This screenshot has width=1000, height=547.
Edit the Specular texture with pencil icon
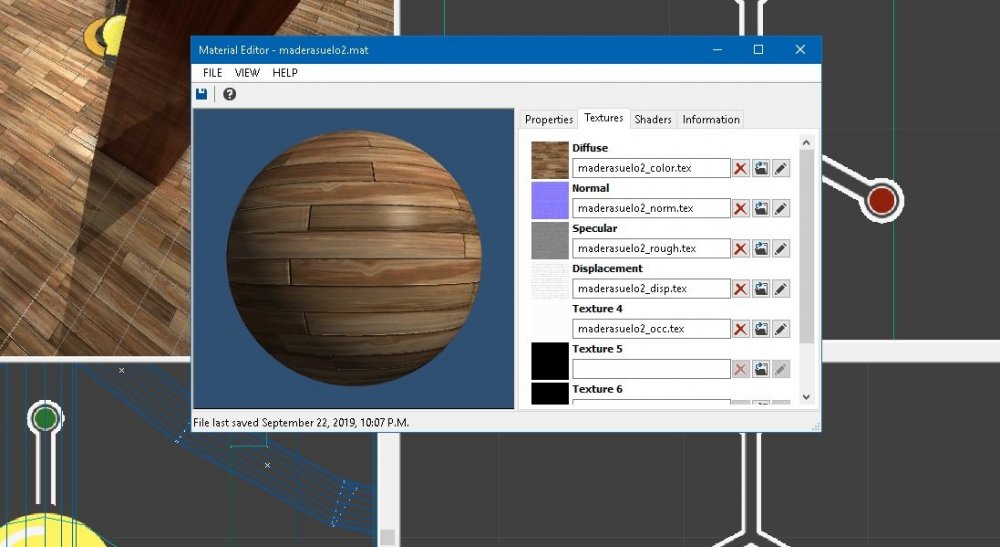point(781,248)
